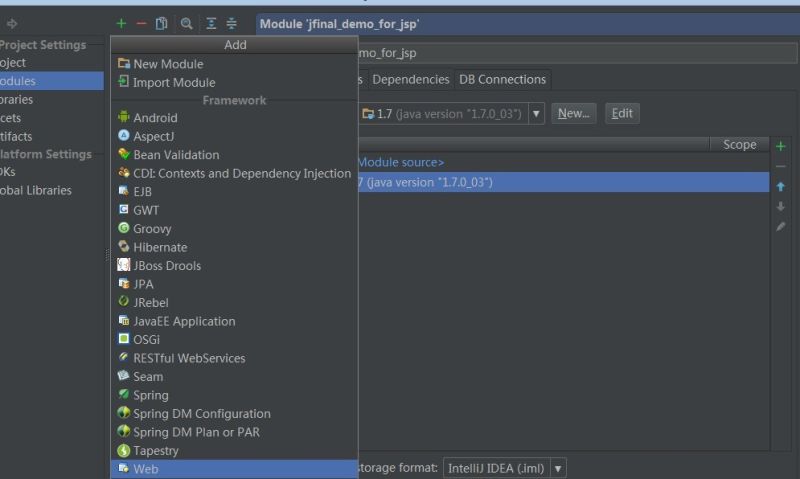Screen dimensions: 800x479
Task: Open the module SDK 1.7 dropdown
Action: (x=451, y=113)
